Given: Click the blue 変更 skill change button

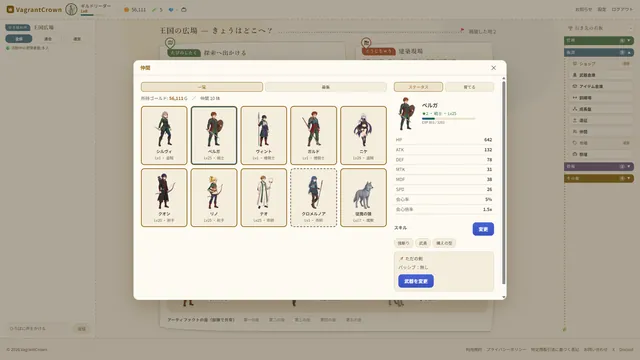Looking at the screenshot, I should [x=483, y=229].
